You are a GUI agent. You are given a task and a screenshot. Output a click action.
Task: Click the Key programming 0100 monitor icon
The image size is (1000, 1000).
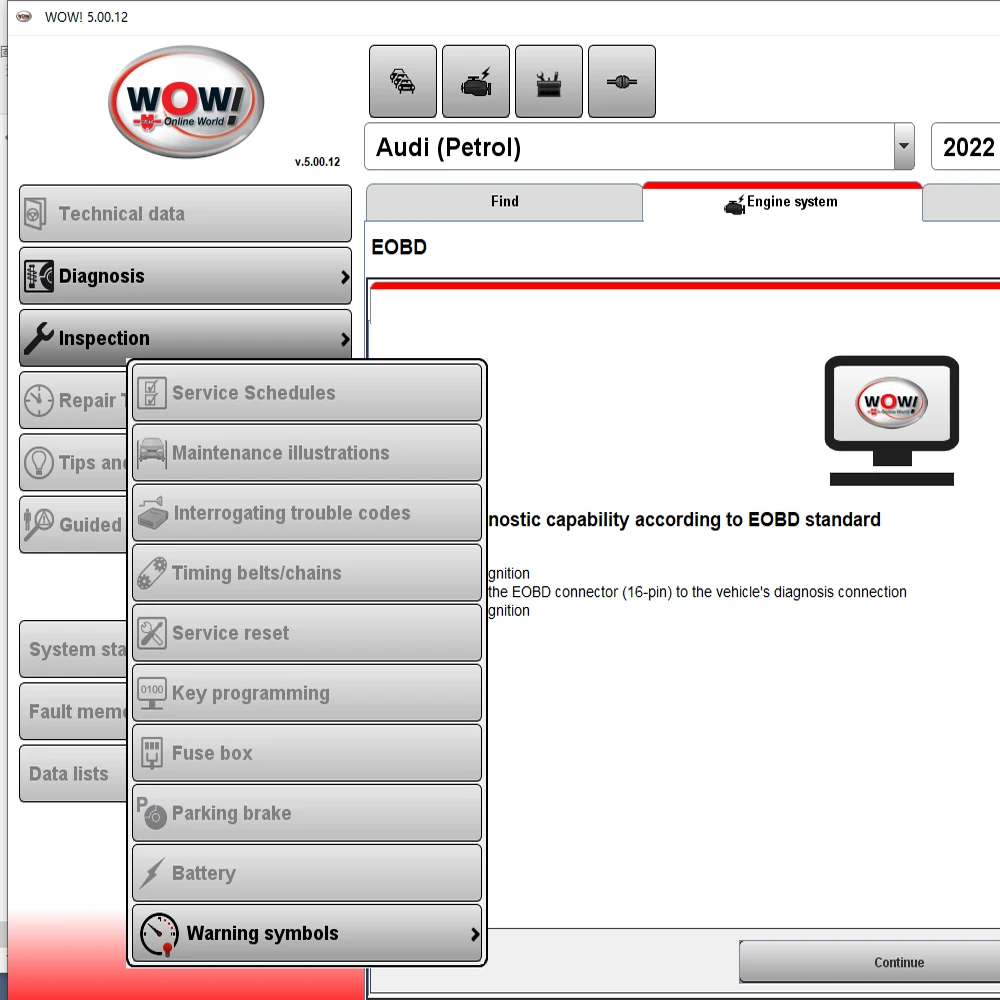152,693
